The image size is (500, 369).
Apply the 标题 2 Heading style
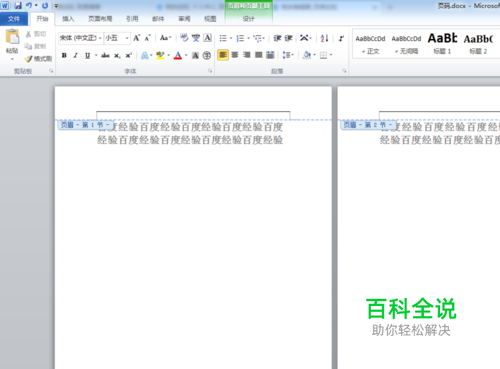pos(478,44)
